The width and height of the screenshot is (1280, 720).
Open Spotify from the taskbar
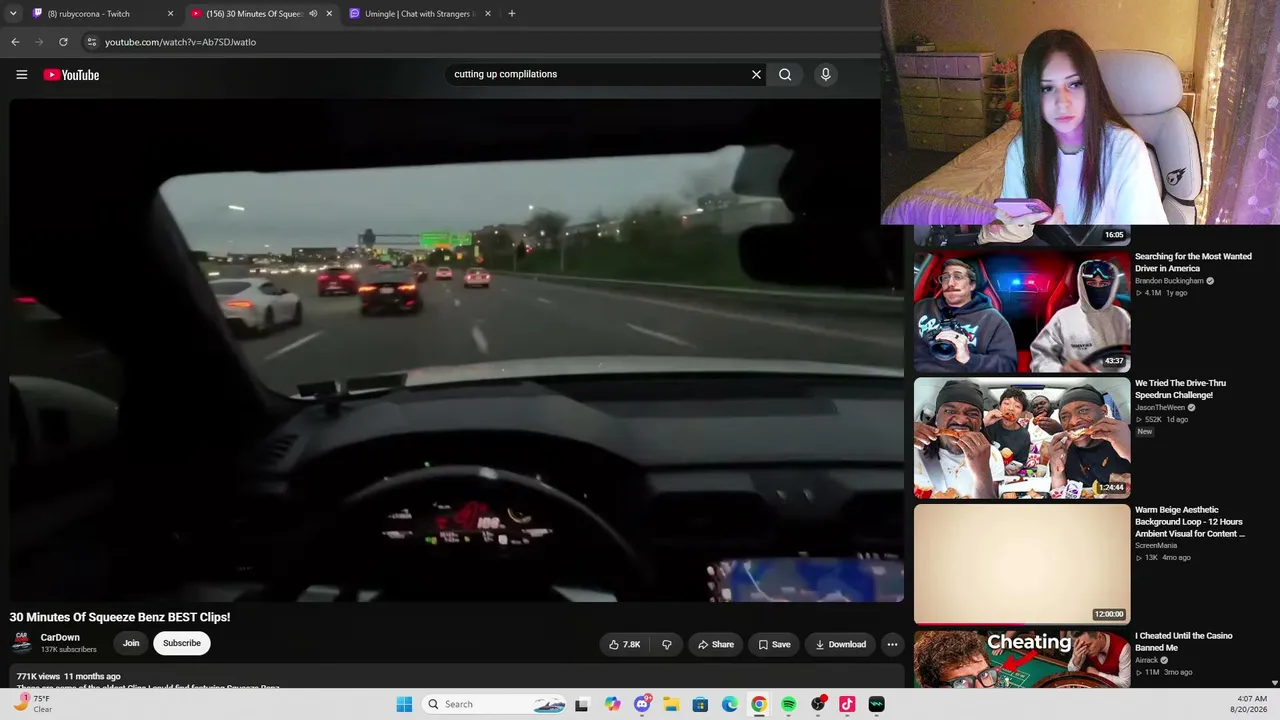(789, 704)
